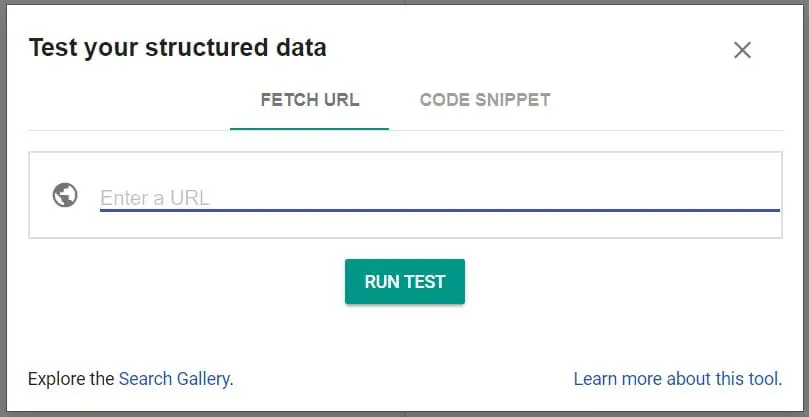Image resolution: width=809 pixels, height=417 pixels.
Task: Start the structured data test
Action: (x=405, y=281)
